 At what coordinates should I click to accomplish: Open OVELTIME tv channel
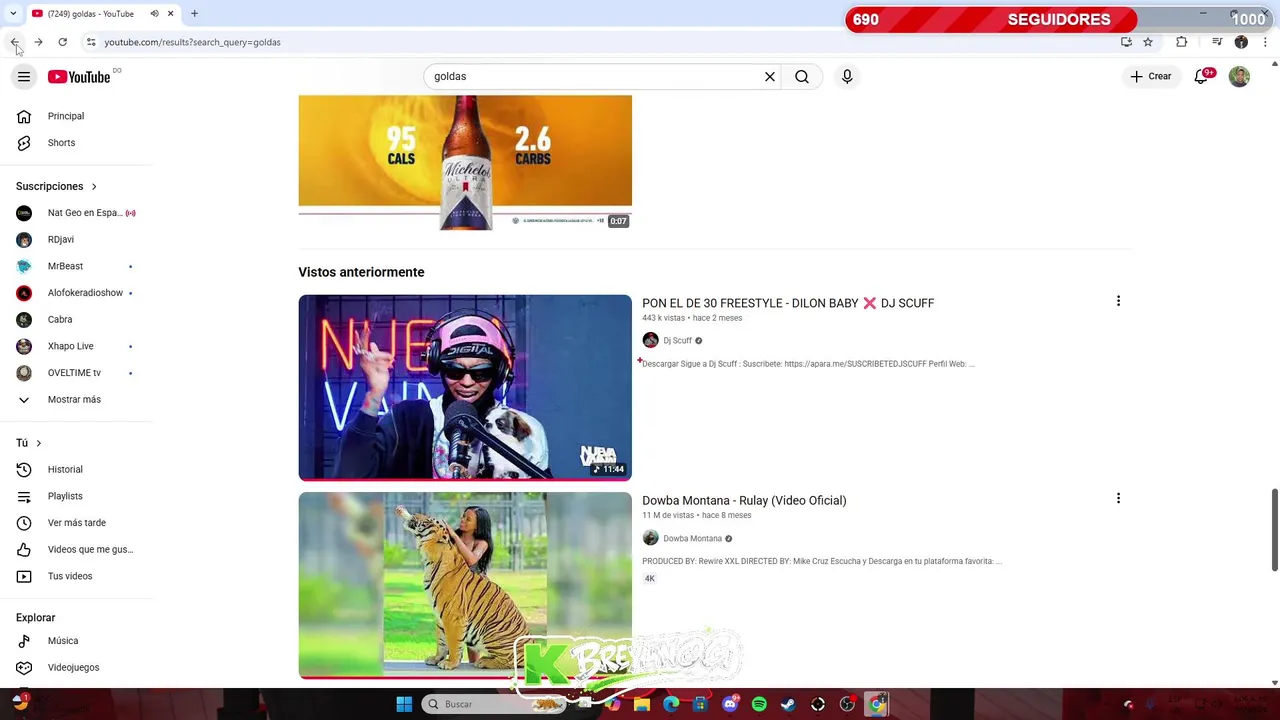(76, 373)
